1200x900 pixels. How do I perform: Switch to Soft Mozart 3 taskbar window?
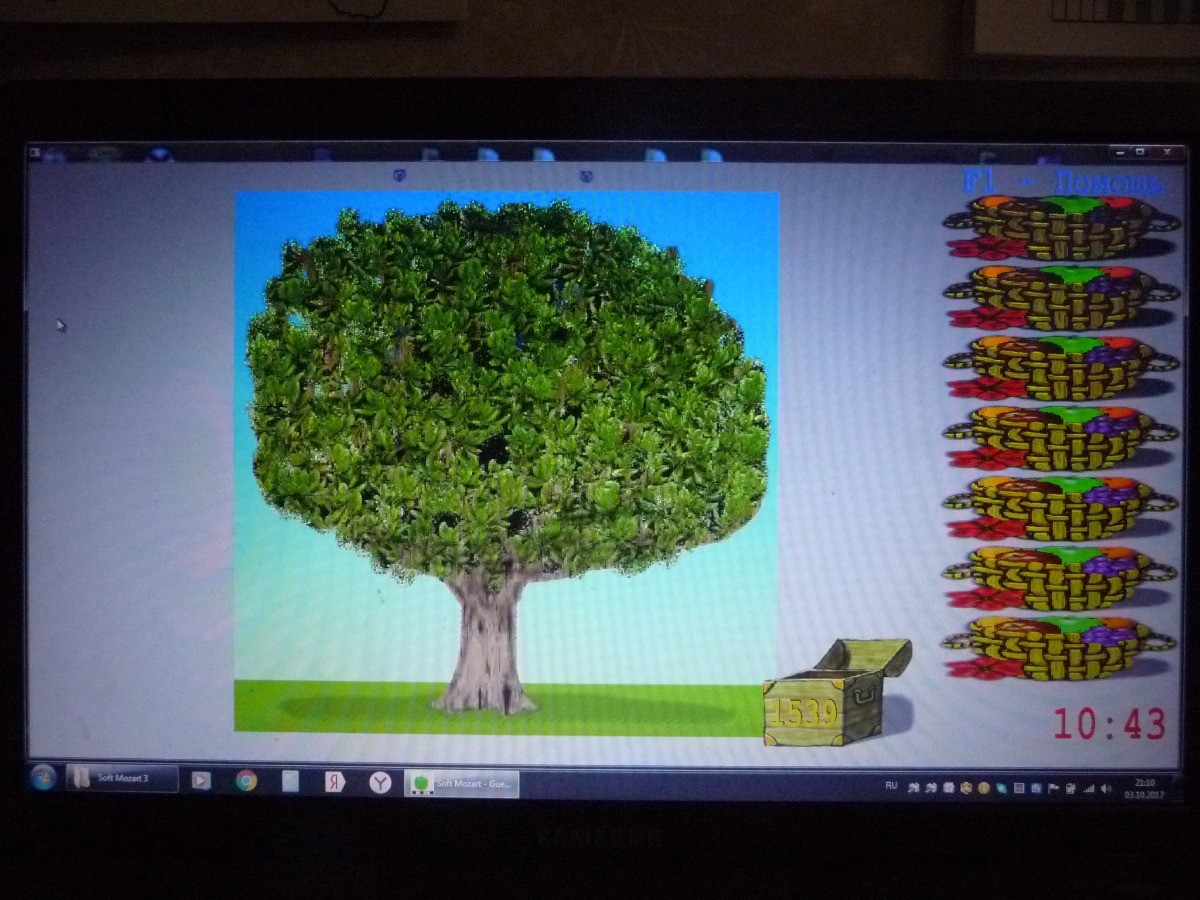122,779
